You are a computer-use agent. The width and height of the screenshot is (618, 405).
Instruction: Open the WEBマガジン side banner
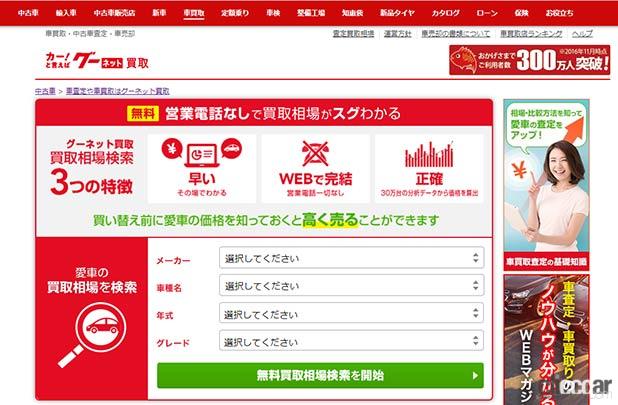[x=546, y=340]
